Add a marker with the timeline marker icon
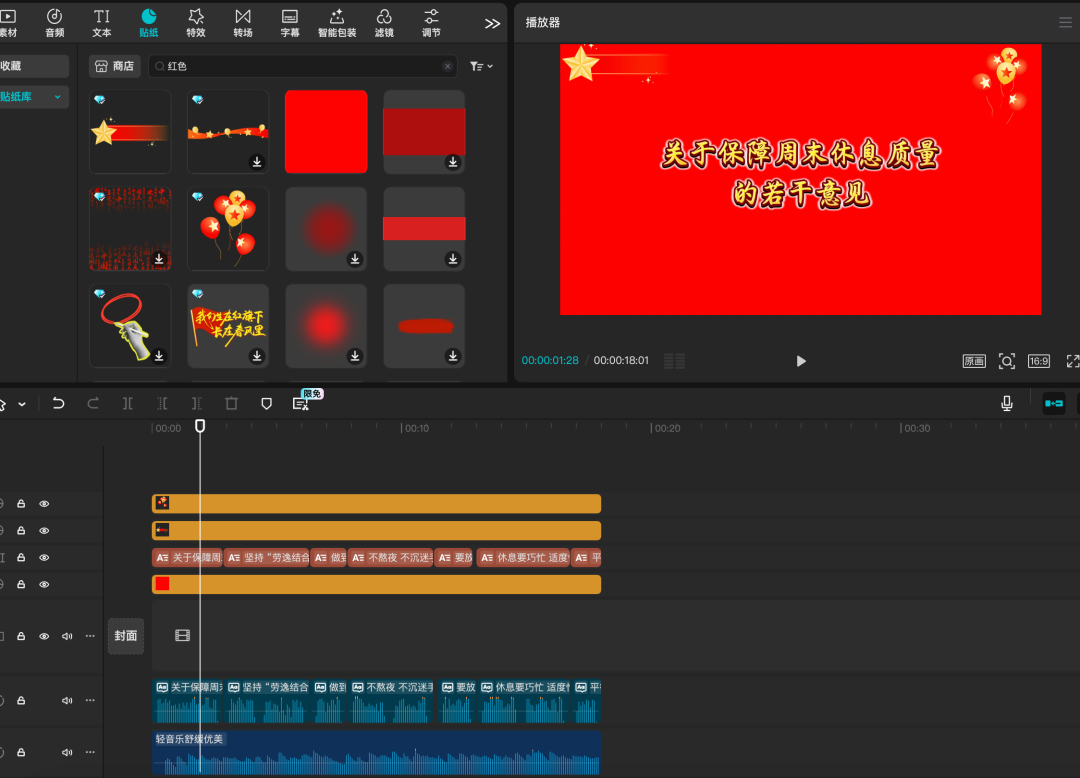This screenshot has height=778, width=1080. click(x=266, y=403)
